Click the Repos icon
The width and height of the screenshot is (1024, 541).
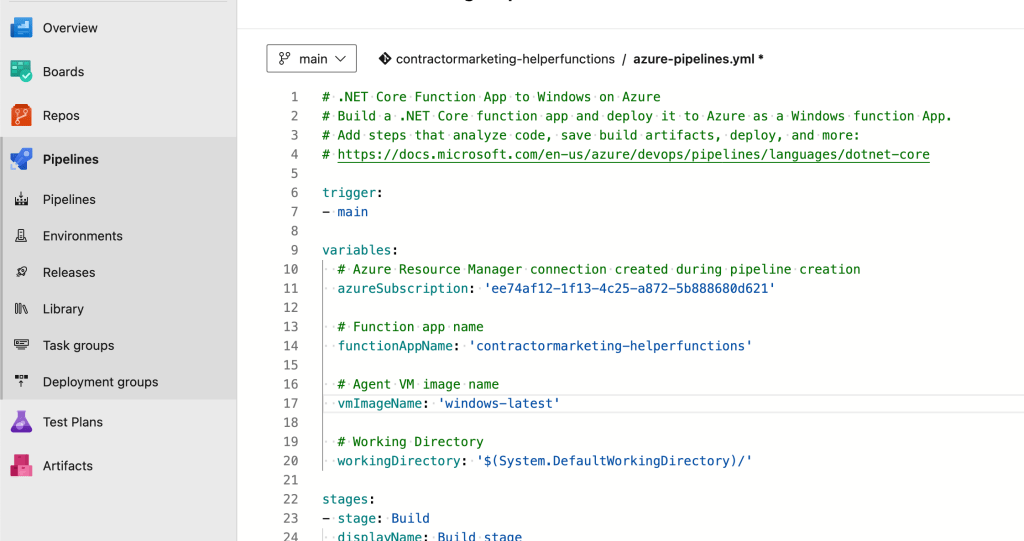pos(21,115)
